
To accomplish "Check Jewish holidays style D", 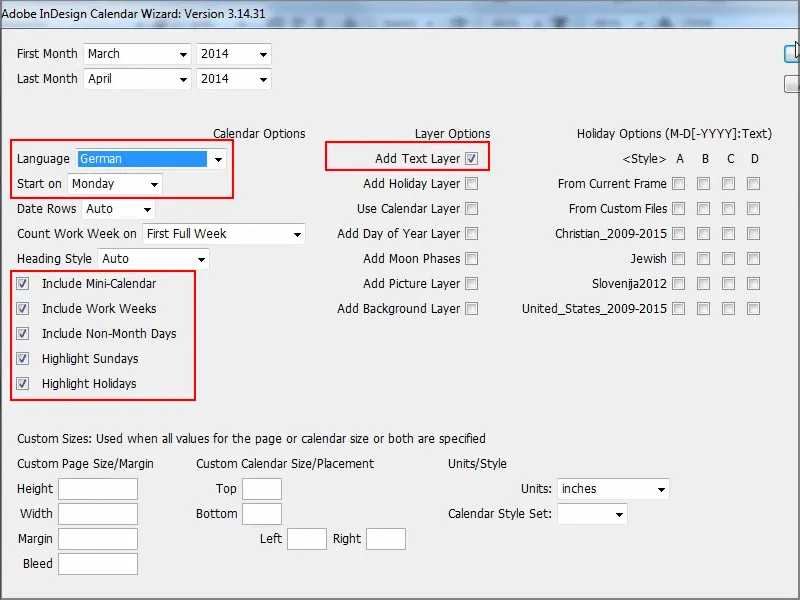I will pyautogui.click(x=754, y=259).
